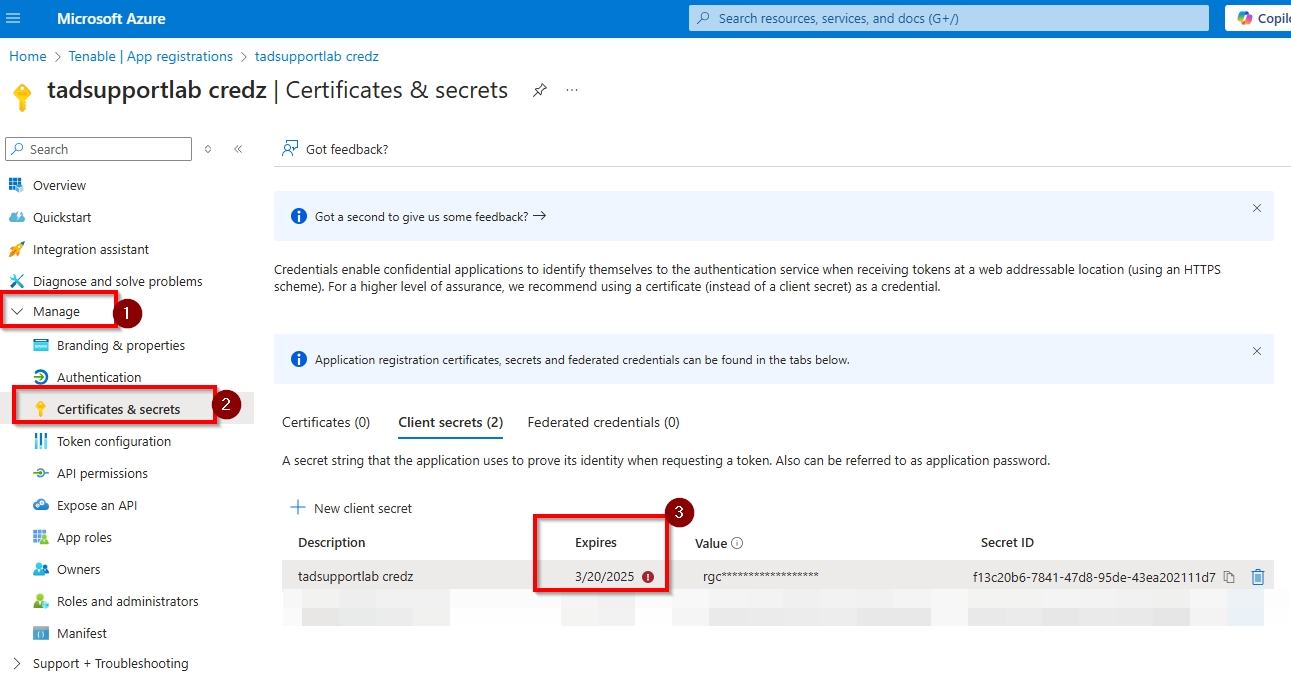This screenshot has width=1291, height=691.
Task: Collapse the Manage section
Action: point(56,312)
